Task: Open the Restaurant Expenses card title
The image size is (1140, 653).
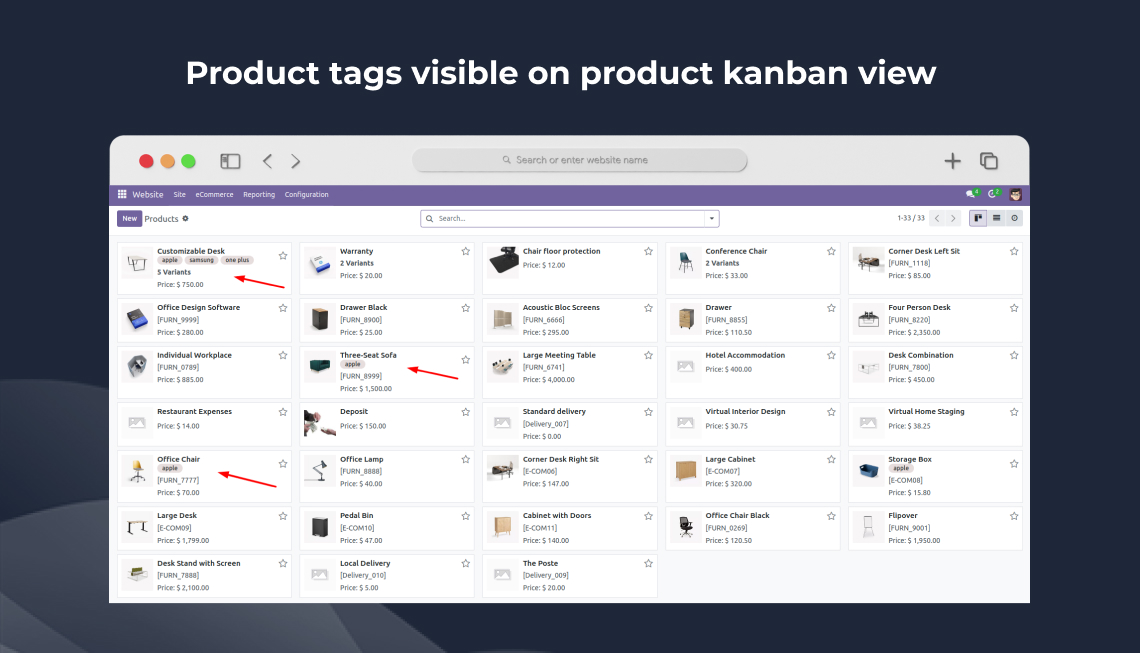Action: coord(194,412)
